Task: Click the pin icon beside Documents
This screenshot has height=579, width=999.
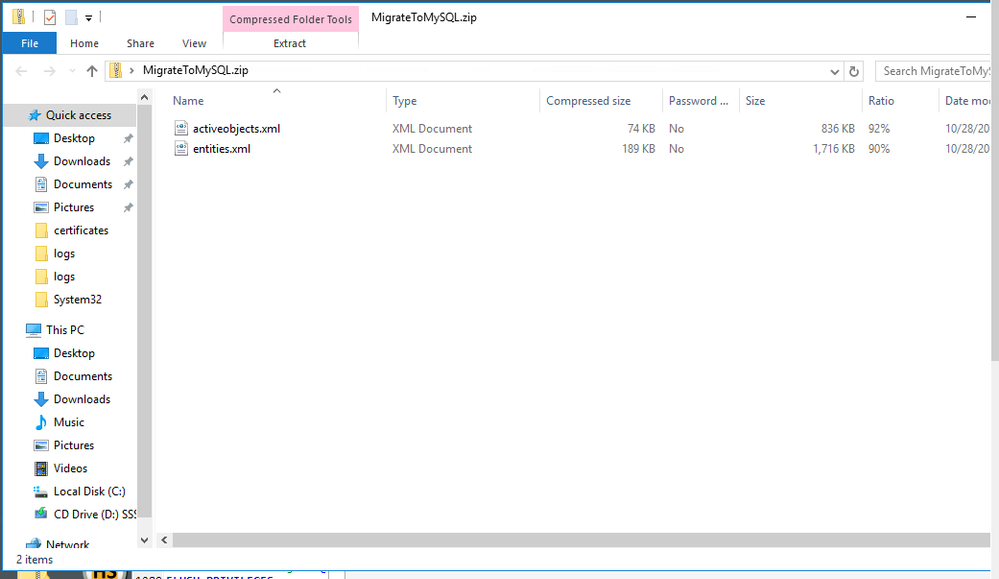Action: [128, 184]
